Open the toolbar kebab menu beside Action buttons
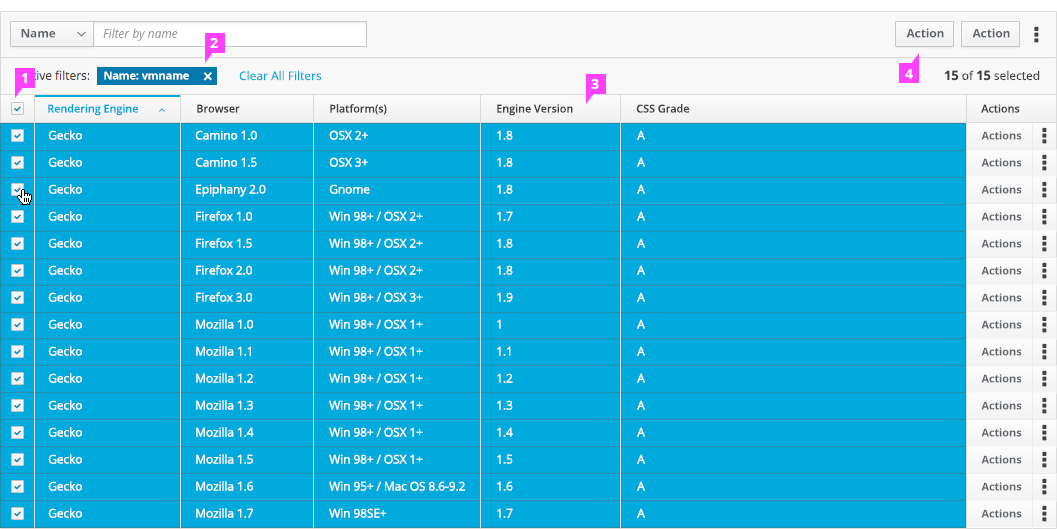 click(x=1036, y=34)
